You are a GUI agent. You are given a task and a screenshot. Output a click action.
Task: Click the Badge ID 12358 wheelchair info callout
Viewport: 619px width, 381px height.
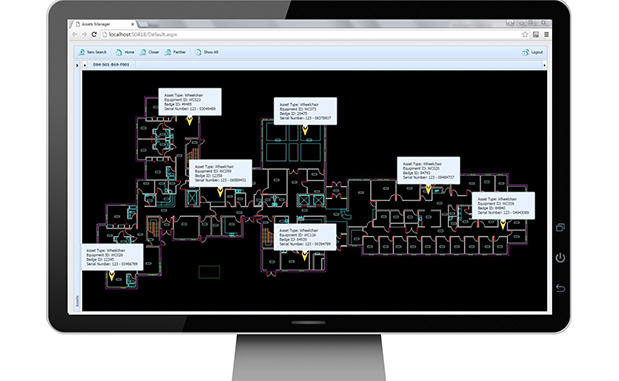coord(220,173)
